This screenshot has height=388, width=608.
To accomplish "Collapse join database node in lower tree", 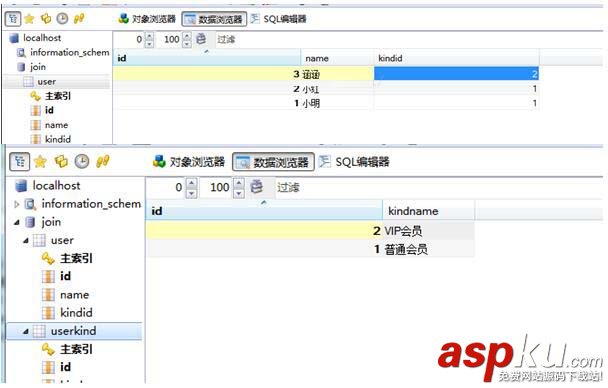I will pos(17,222).
